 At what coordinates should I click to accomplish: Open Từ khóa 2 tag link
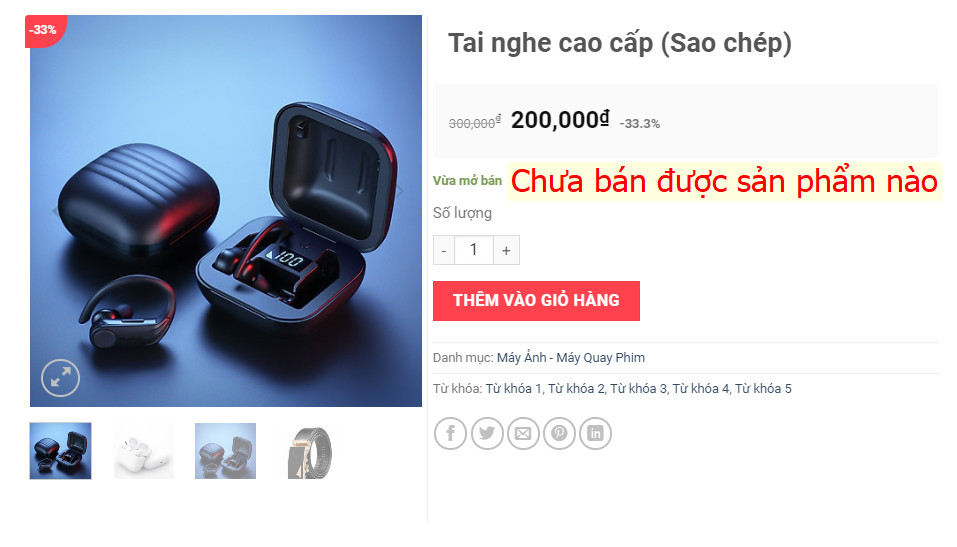[576, 389]
